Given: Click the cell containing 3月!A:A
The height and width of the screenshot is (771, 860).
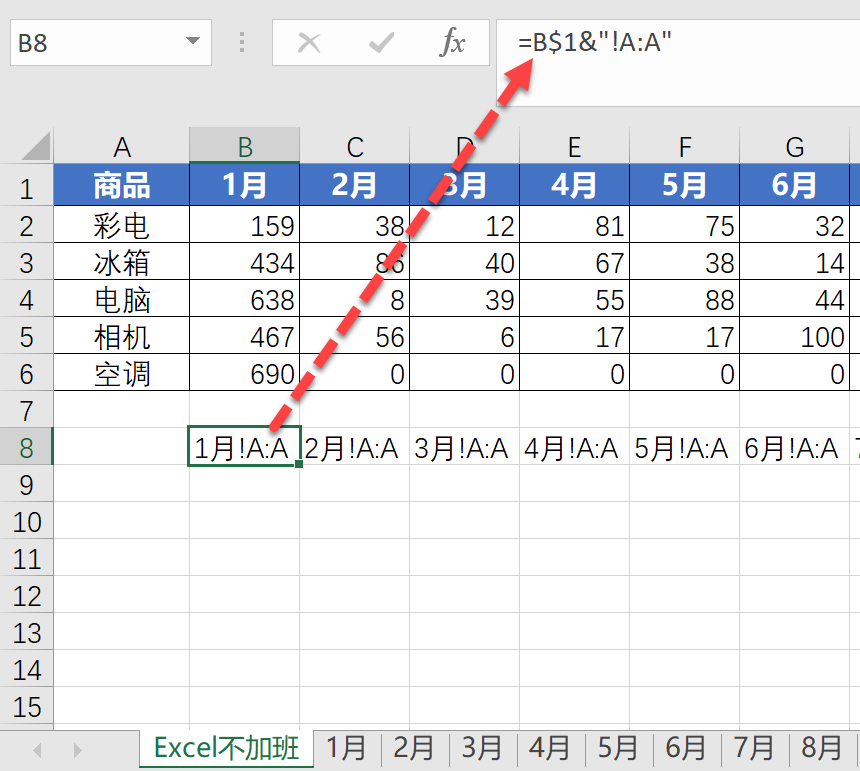Looking at the screenshot, I should pos(465,447).
